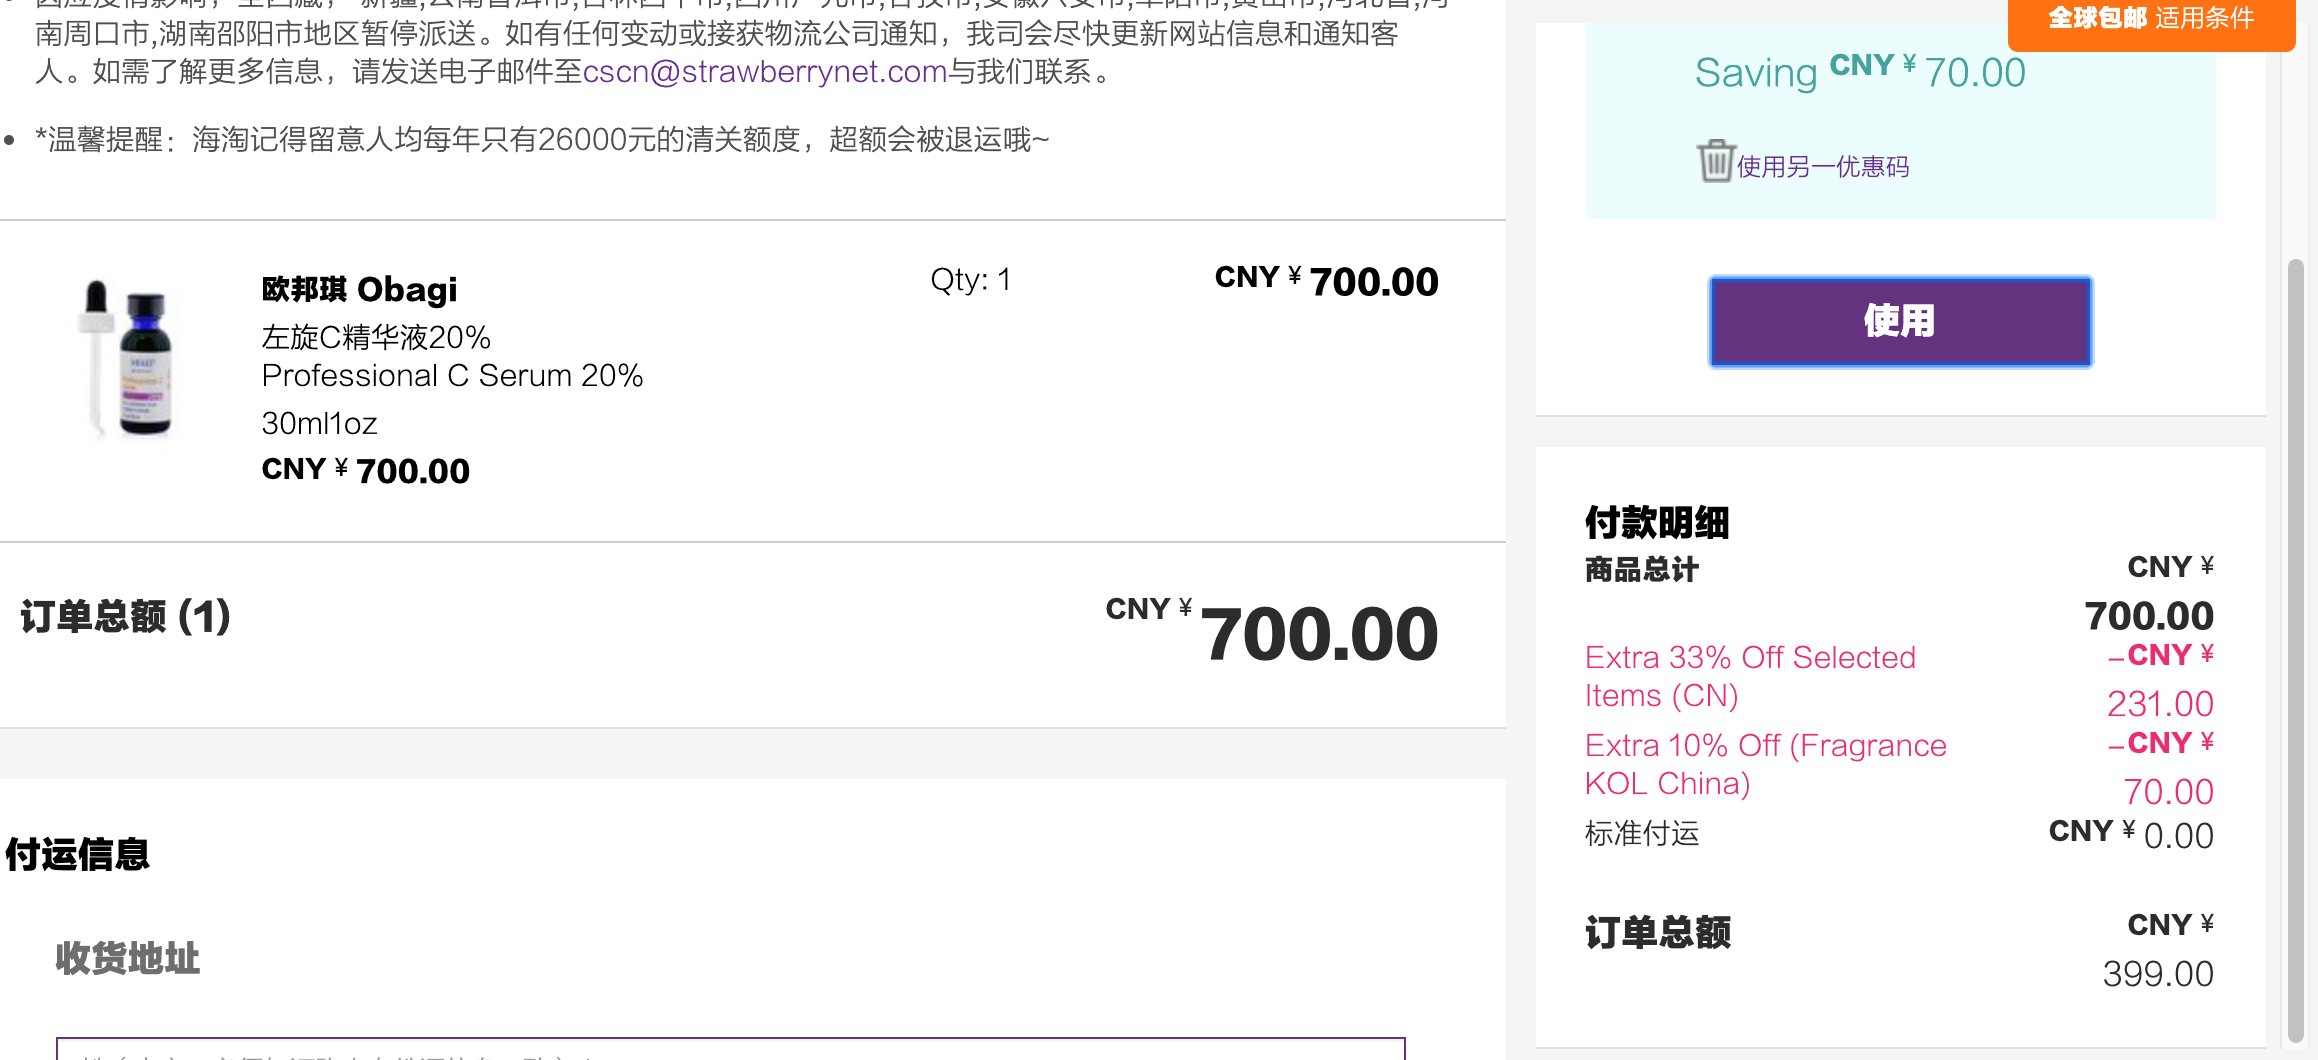
Task: Click the trash icon beside coupon code
Action: [x=1715, y=161]
